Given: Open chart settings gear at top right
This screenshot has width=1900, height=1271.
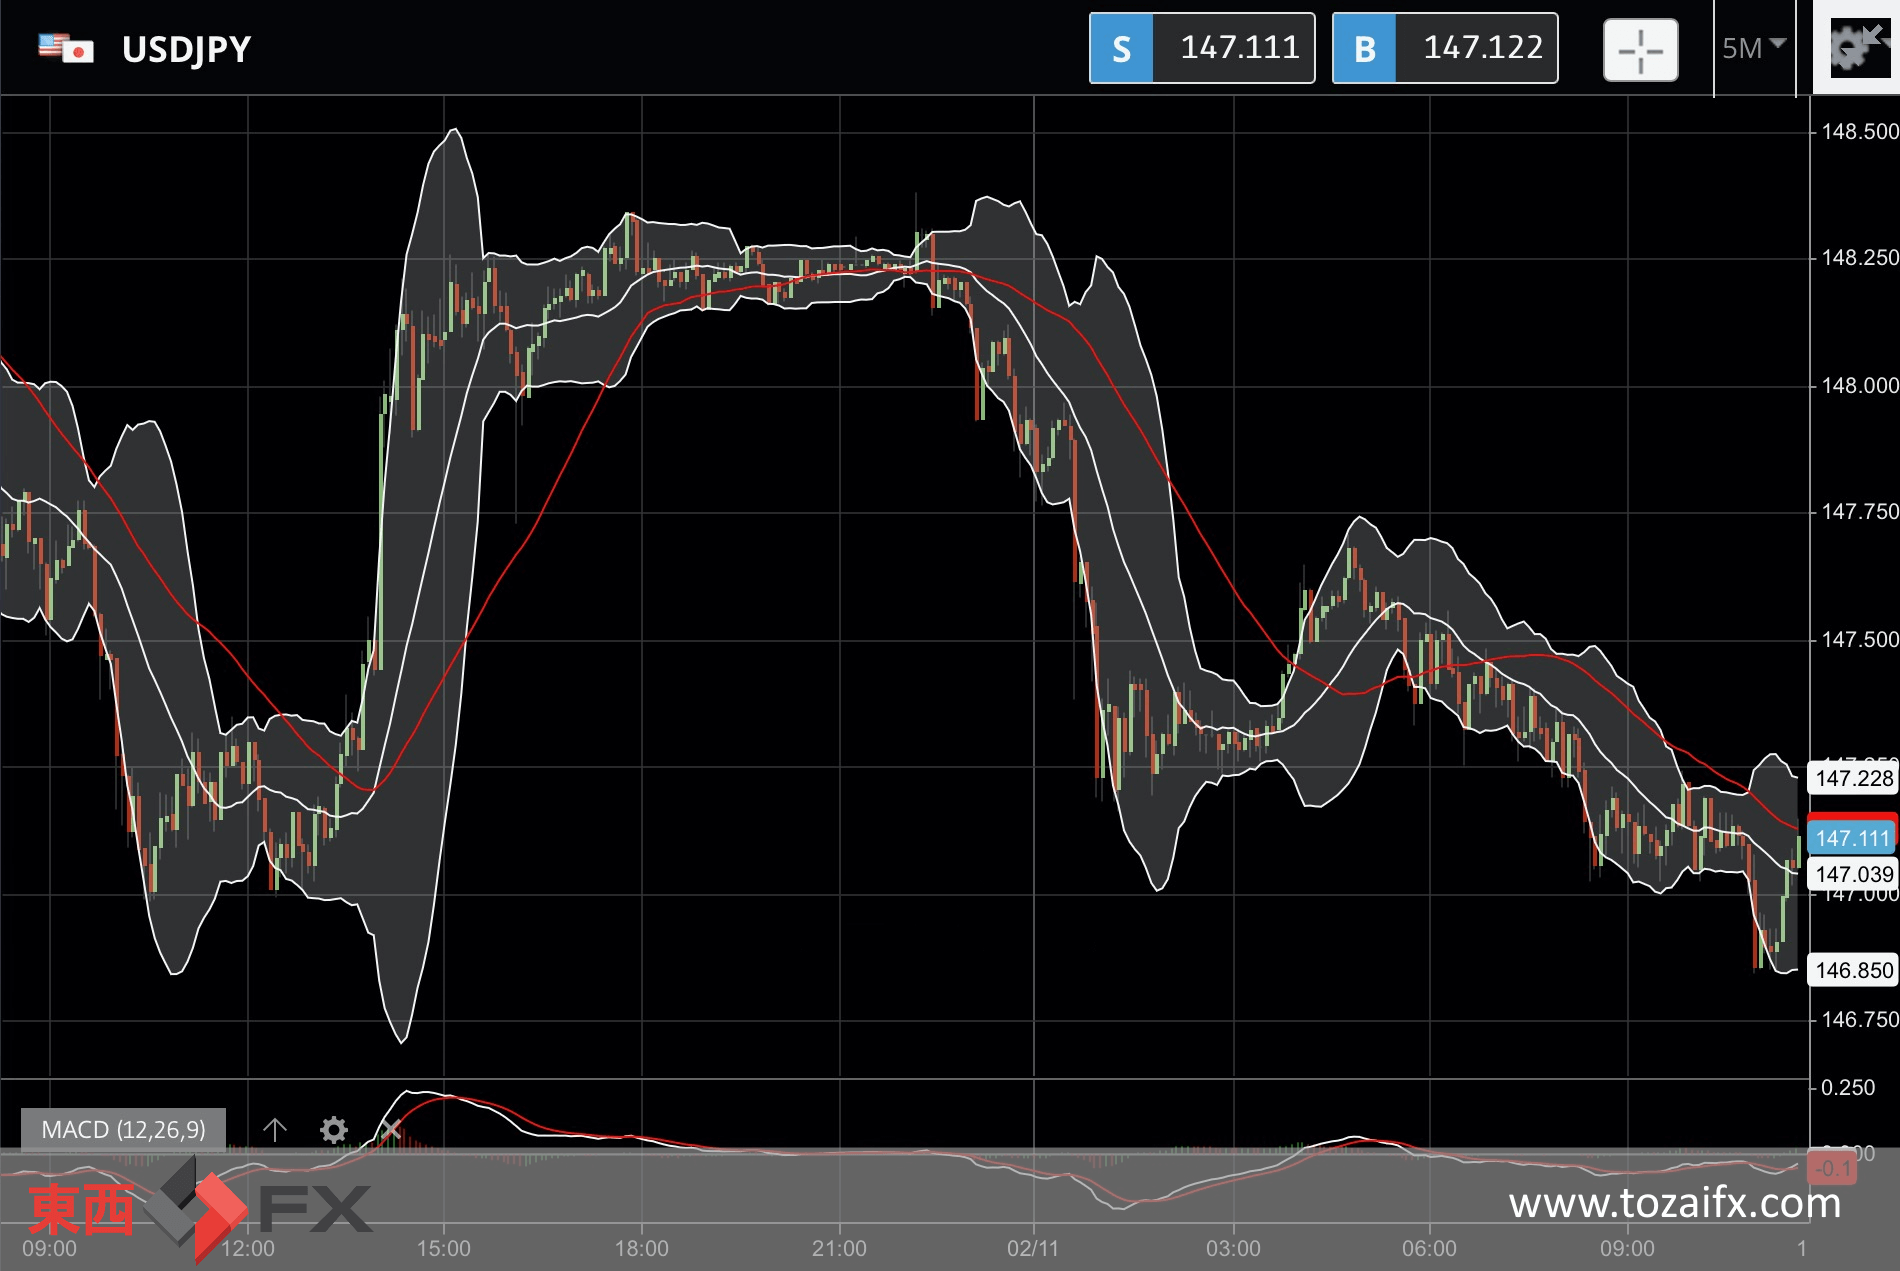Looking at the screenshot, I should point(1855,48).
